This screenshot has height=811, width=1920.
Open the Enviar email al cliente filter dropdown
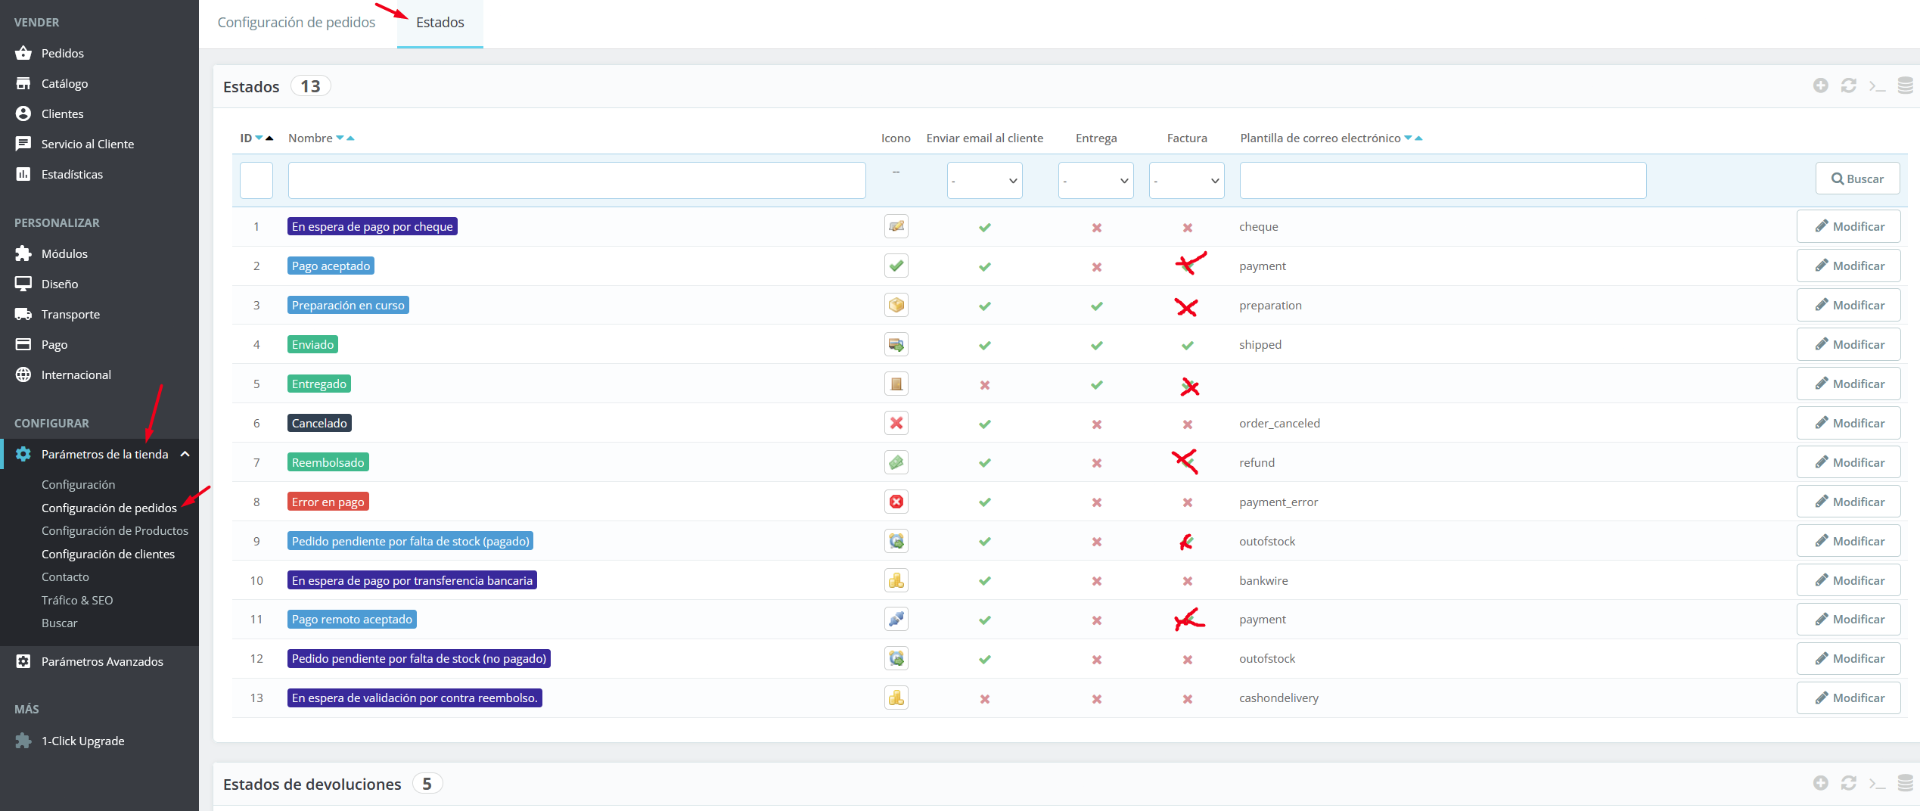(984, 181)
